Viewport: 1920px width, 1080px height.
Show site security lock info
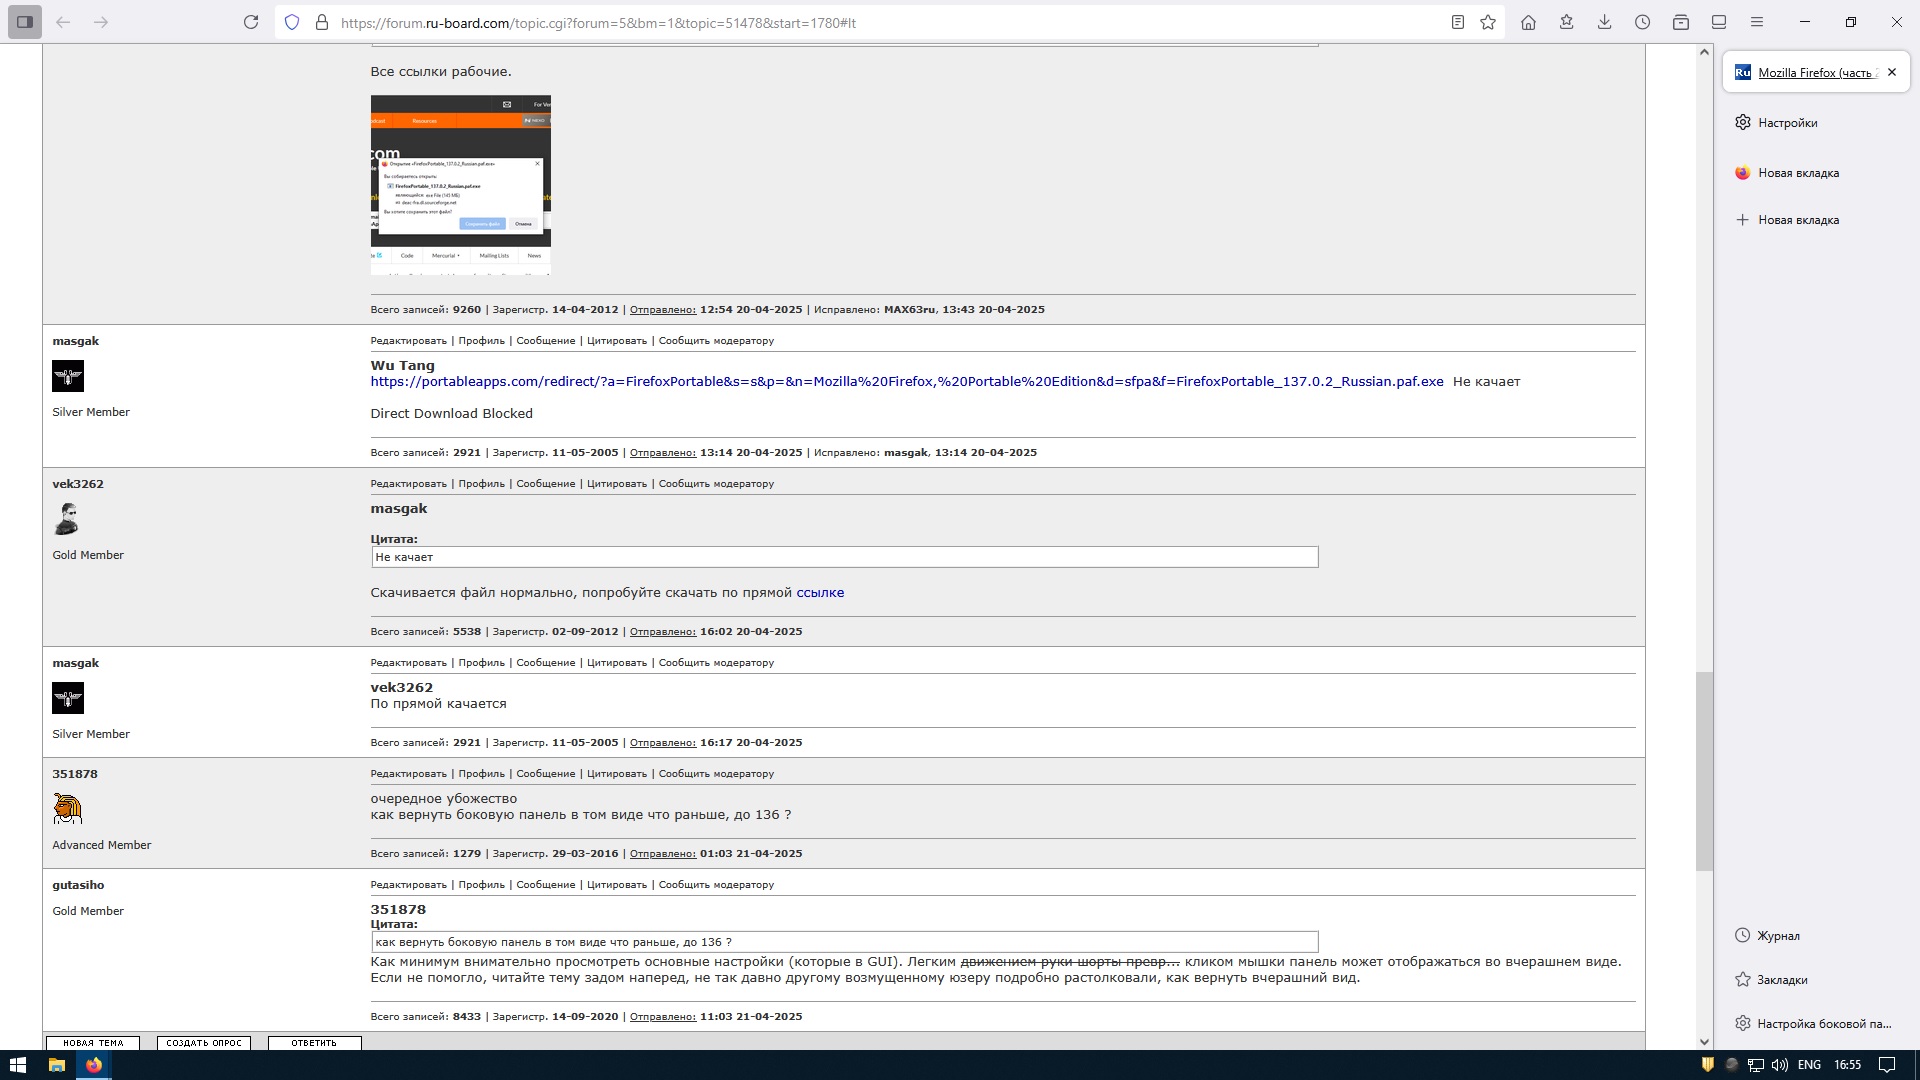(x=322, y=22)
